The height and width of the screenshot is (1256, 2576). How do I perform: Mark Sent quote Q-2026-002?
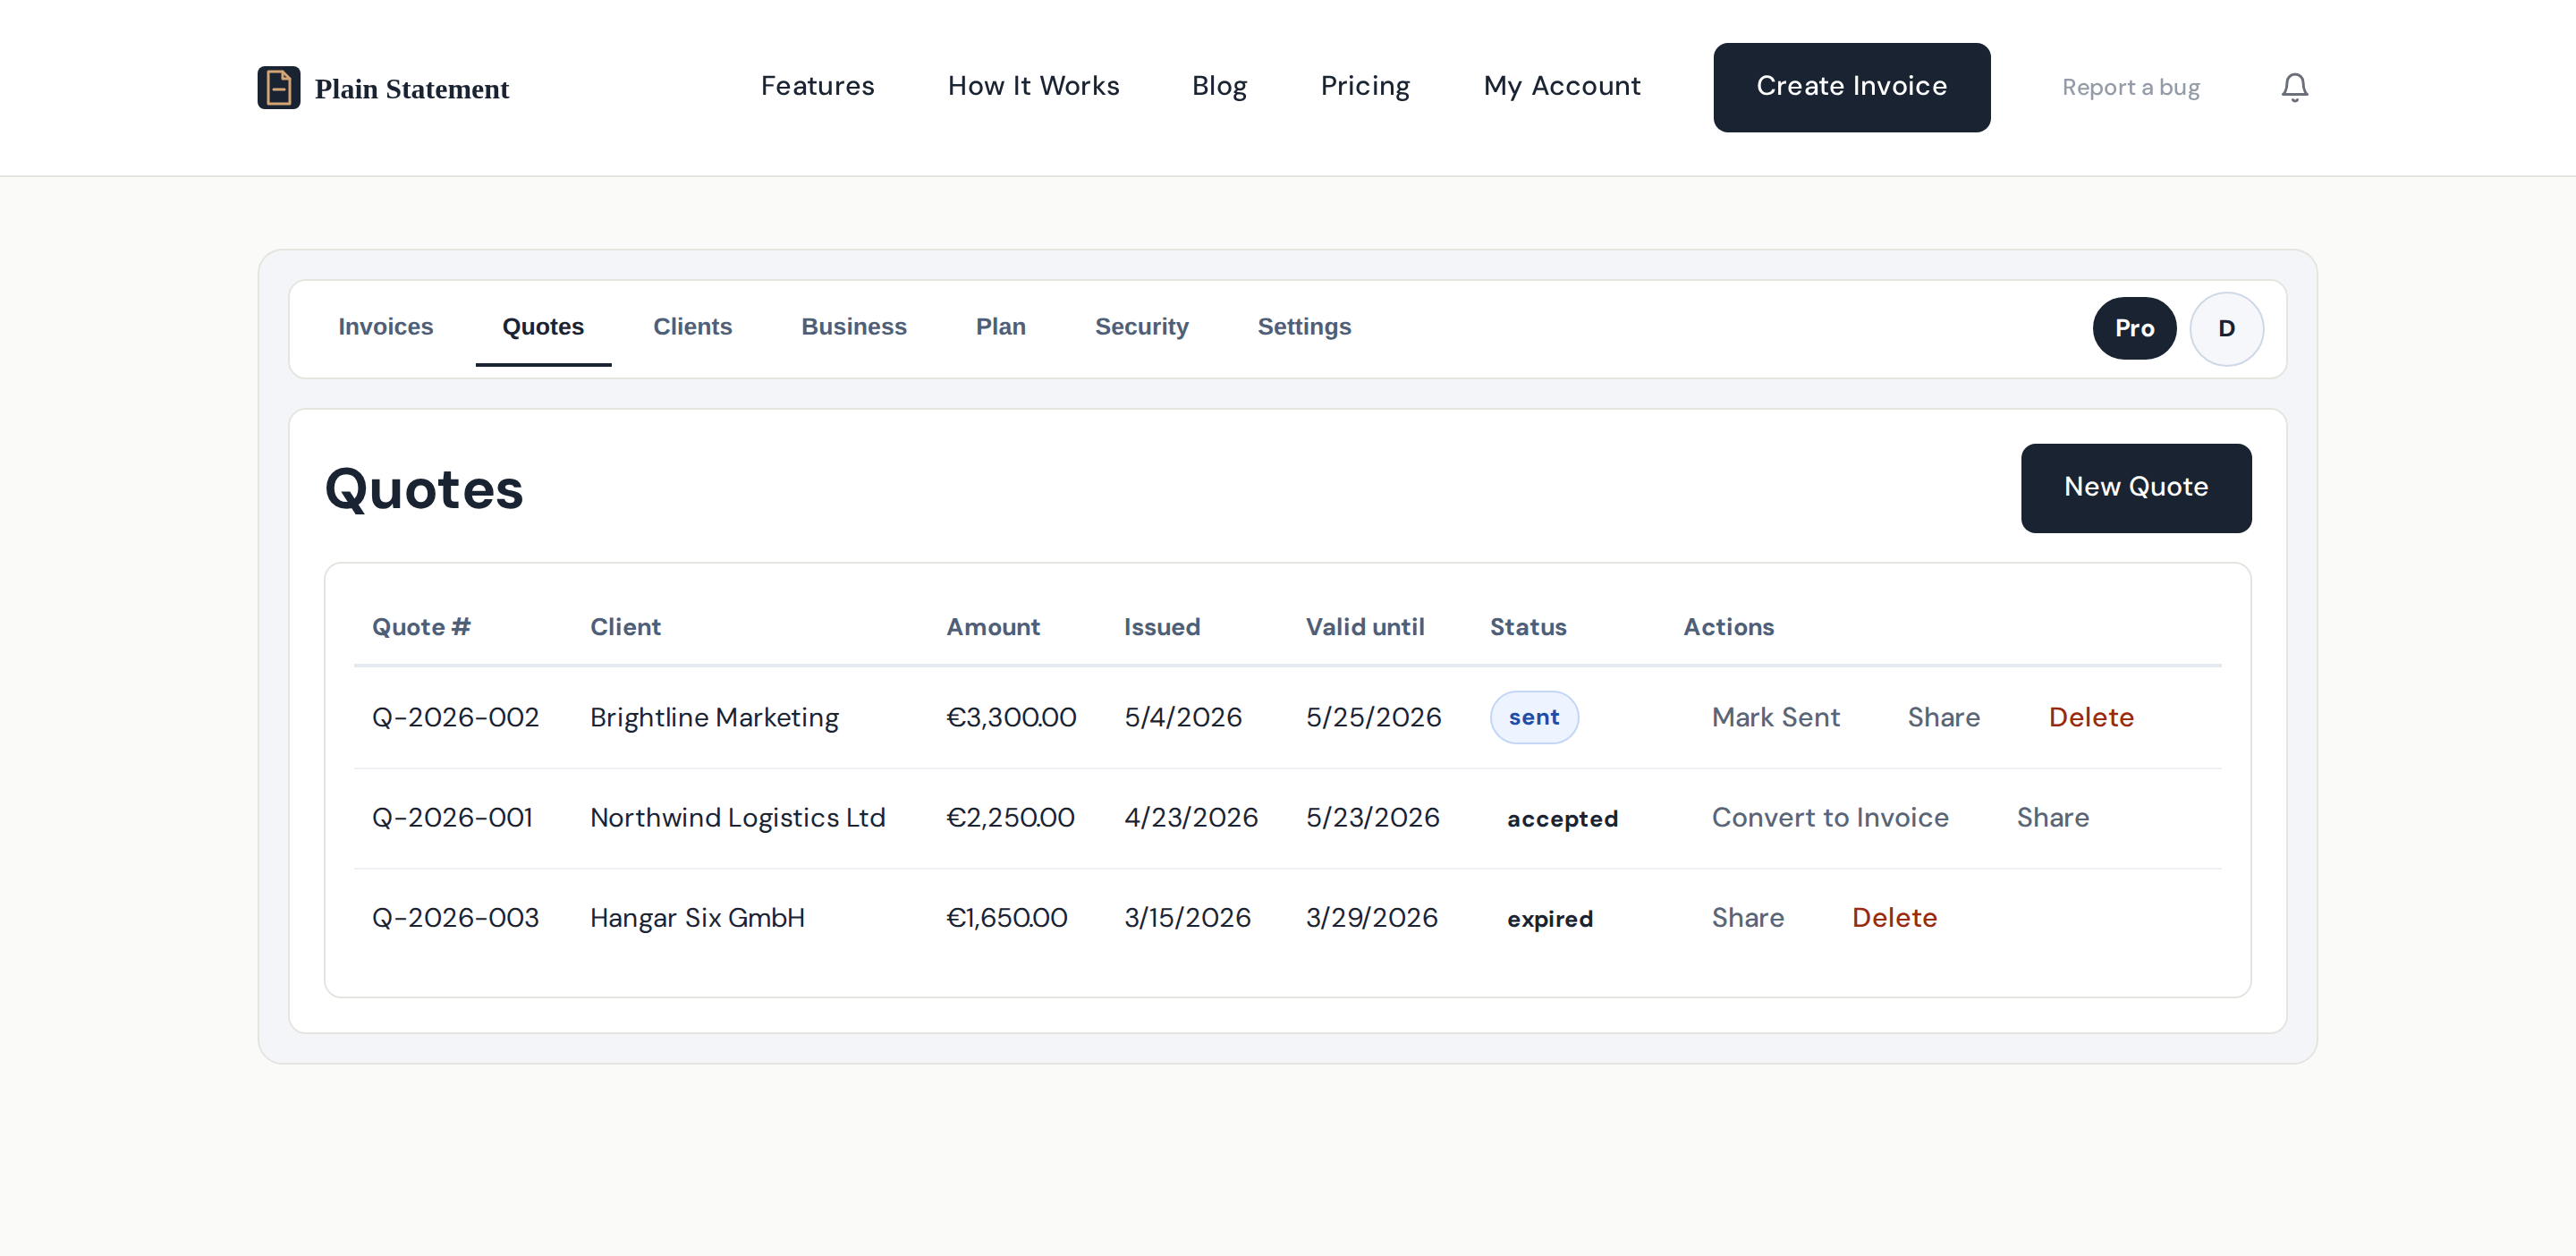pyautogui.click(x=1775, y=717)
